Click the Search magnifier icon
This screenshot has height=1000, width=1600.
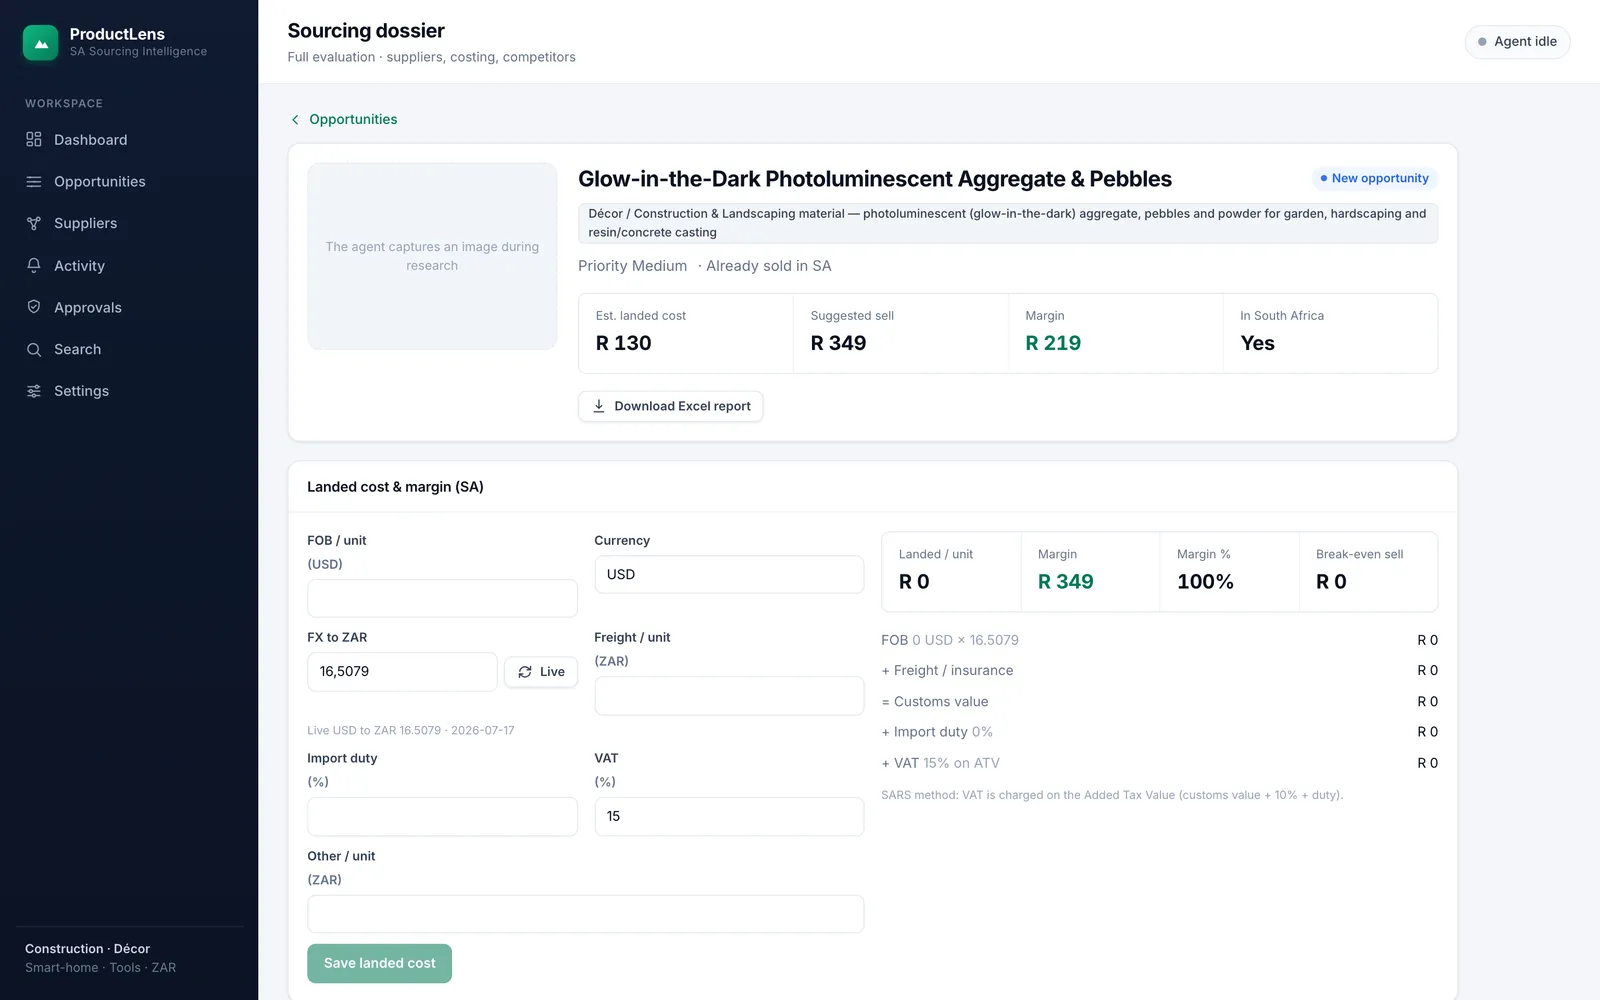34,350
